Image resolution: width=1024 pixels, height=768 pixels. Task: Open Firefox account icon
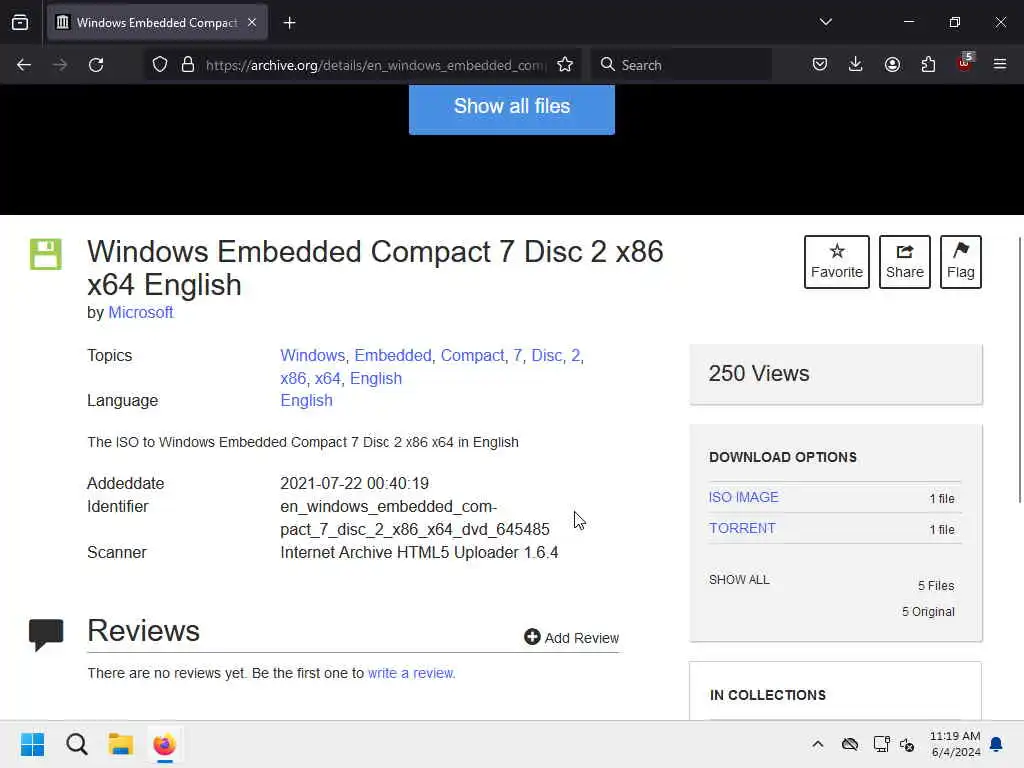[892, 64]
